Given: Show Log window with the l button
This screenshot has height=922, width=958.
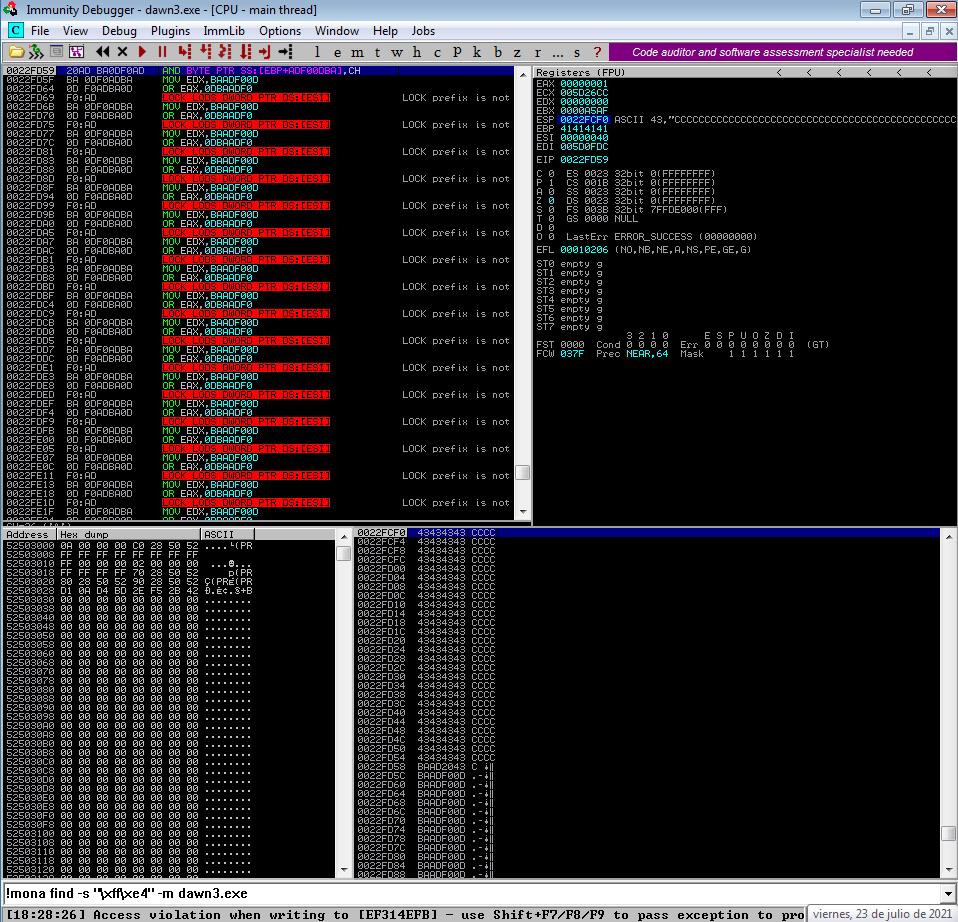Looking at the screenshot, I should 317,52.
